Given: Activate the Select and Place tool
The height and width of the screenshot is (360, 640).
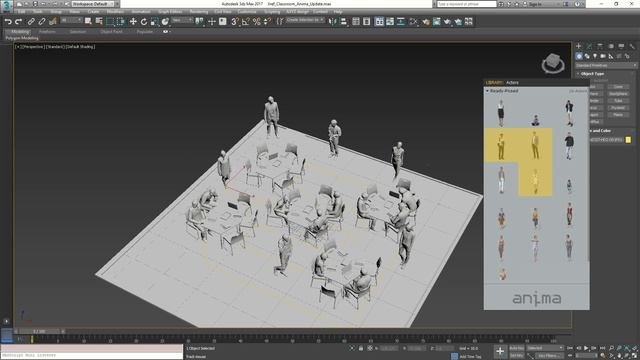Looking at the screenshot, I should (x=165, y=22).
